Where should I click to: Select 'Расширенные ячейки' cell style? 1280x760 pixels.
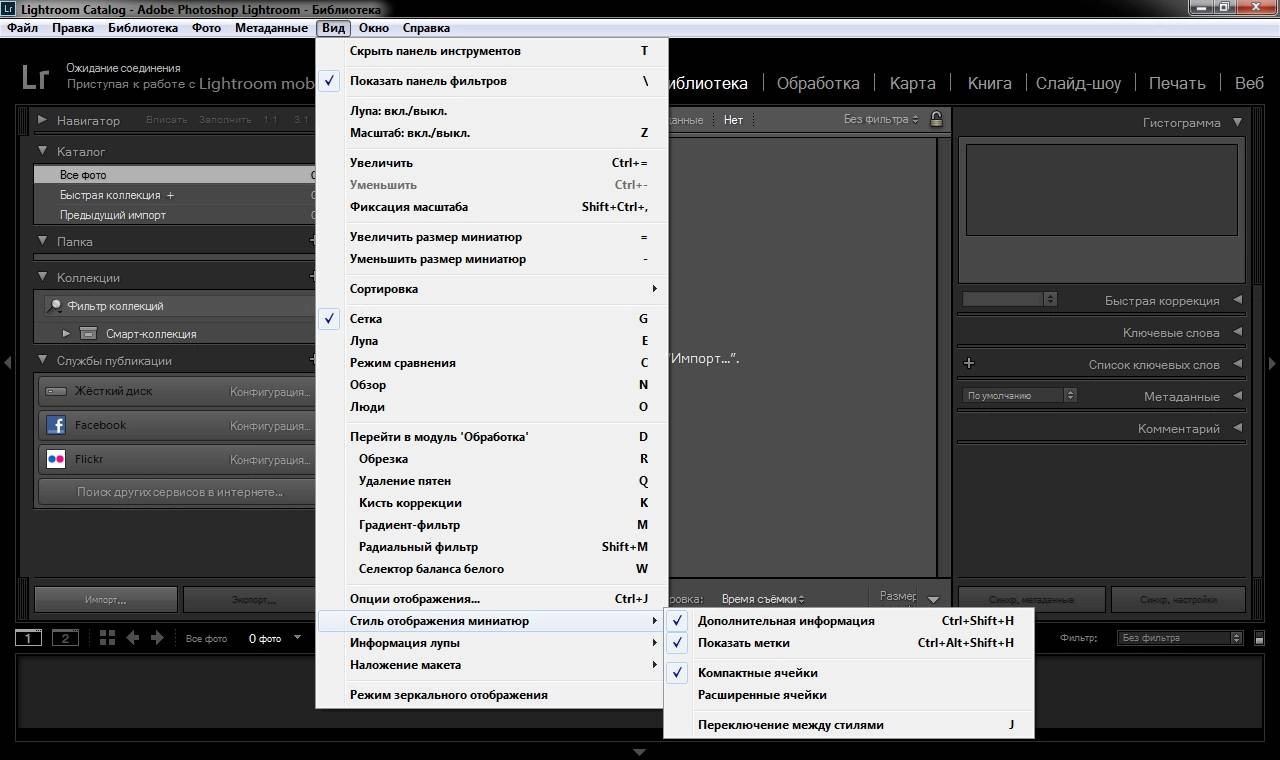click(x=849, y=695)
